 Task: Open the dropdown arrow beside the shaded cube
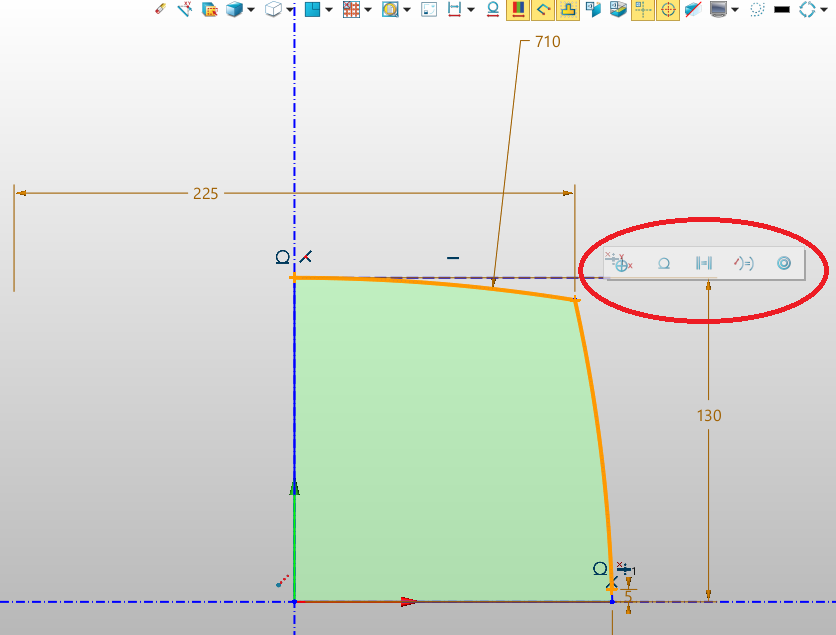[250, 10]
